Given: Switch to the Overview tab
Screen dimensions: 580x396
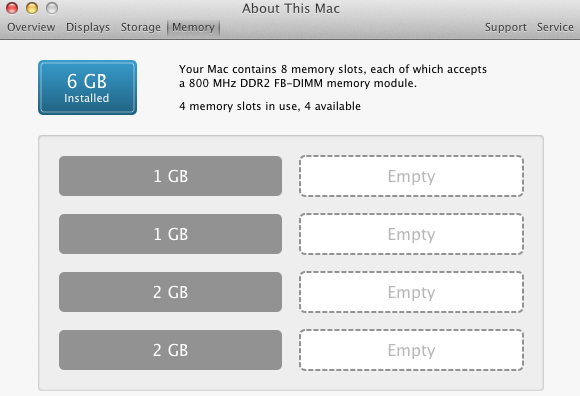Looking at the screenshot, I should (x=31, y=27).
